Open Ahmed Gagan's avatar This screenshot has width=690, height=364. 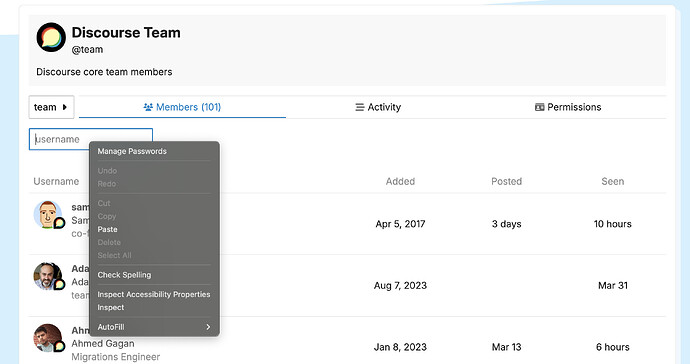point(48,338)
